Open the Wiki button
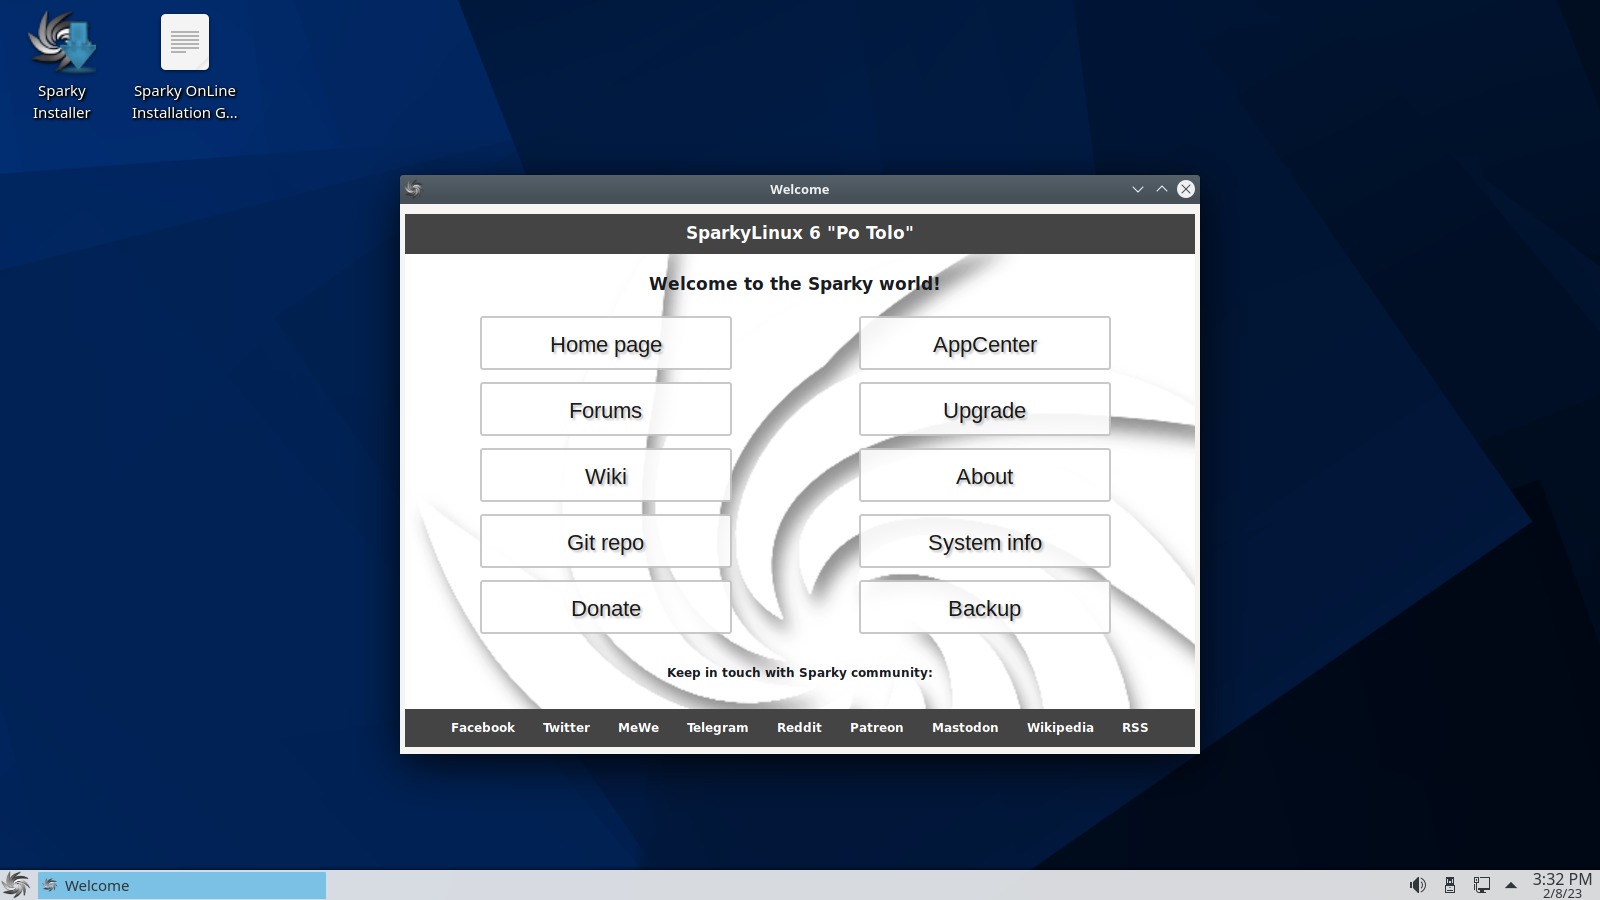This screenshot has height=900, width=1600. tap(606, 476)
